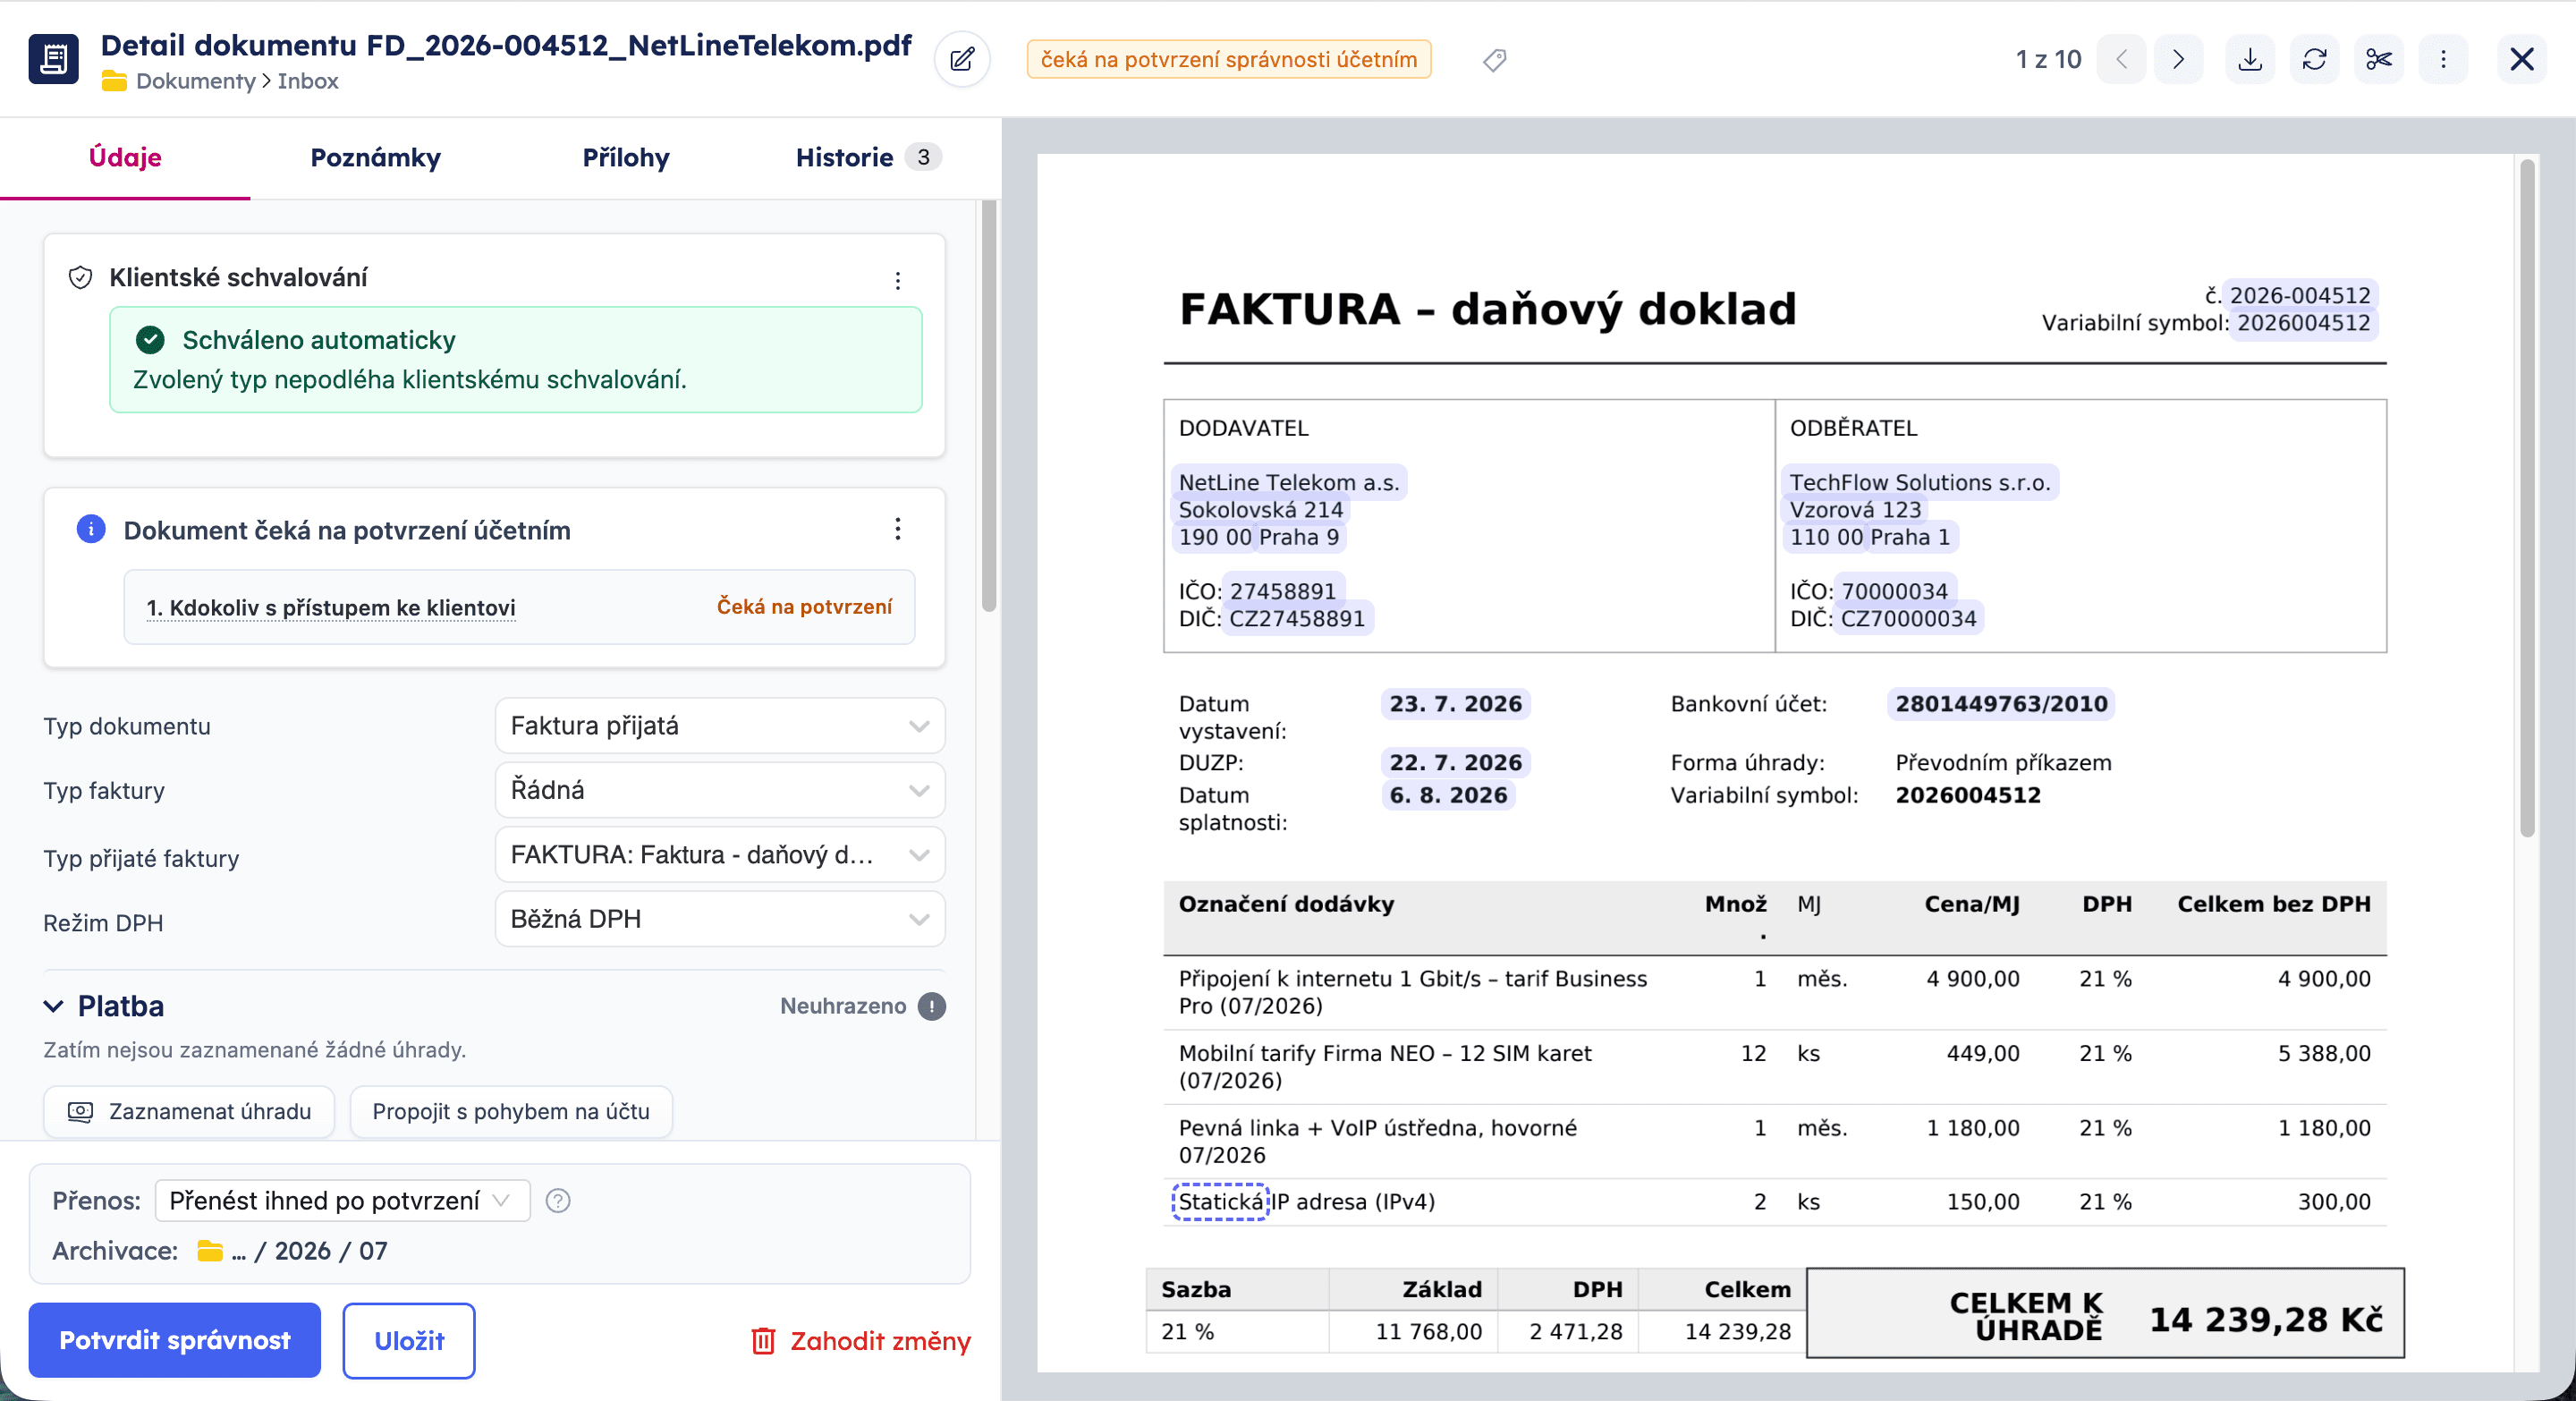Click the help question mark beside Přenos

[558, 1200]
